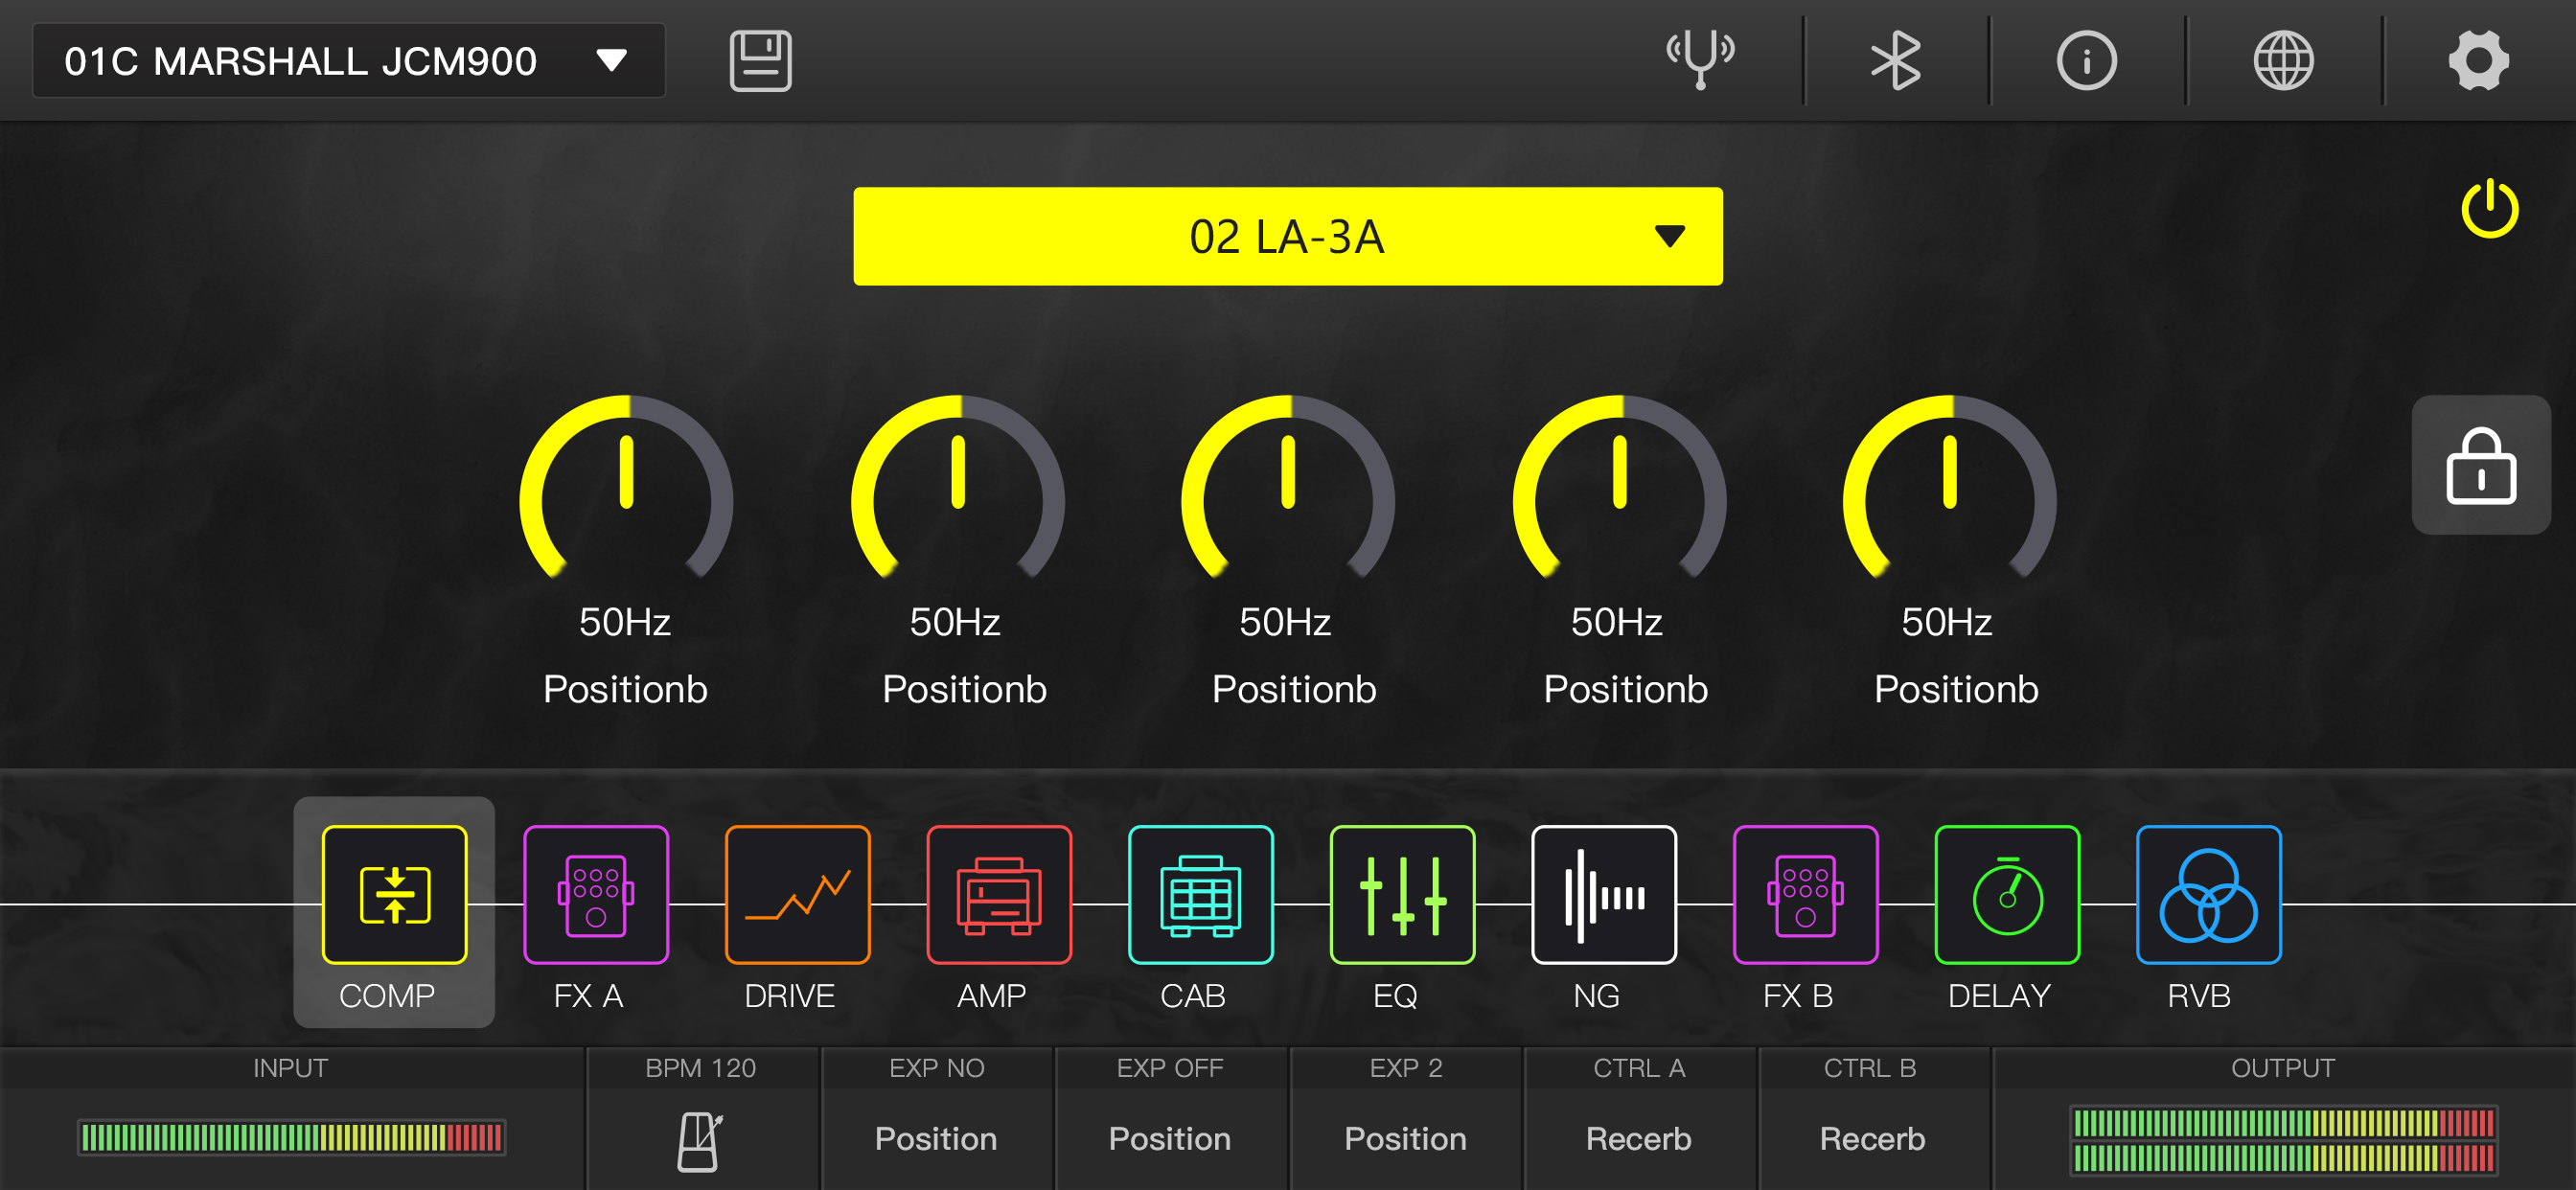Open the tuner fork icon
The image size is (2576, 1190).
click(1700, 60)
